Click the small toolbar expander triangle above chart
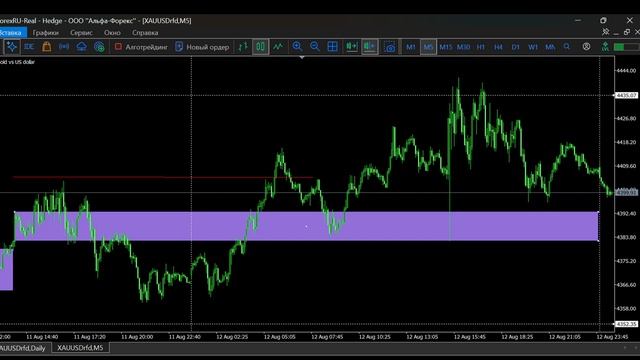640x360 pixels. point(302,58)
